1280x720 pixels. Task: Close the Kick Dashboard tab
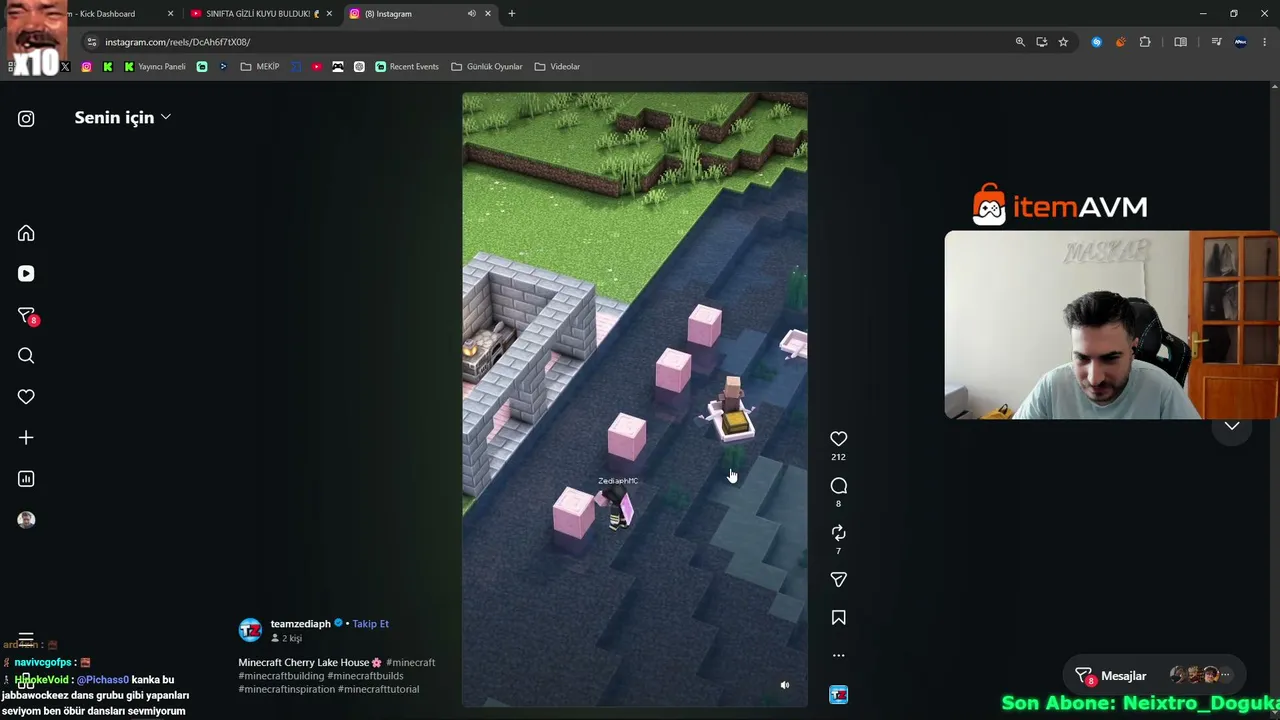(x=170, y=14)
